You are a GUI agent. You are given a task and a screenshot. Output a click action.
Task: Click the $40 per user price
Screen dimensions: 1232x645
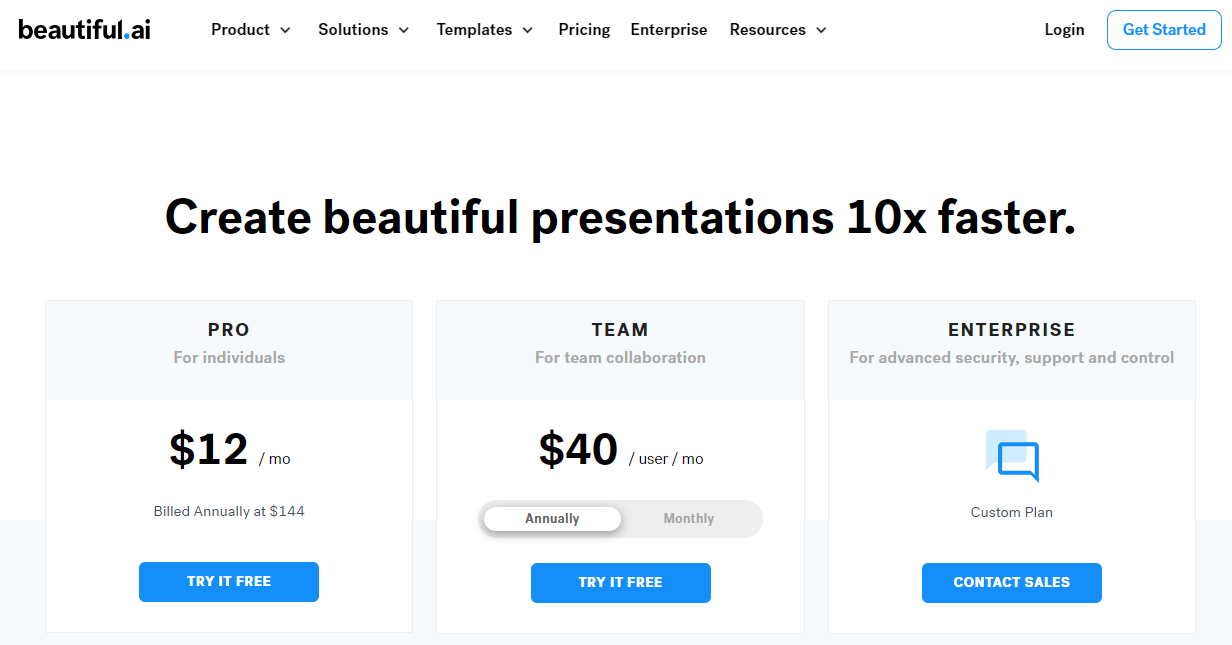(x=579, y=450)
